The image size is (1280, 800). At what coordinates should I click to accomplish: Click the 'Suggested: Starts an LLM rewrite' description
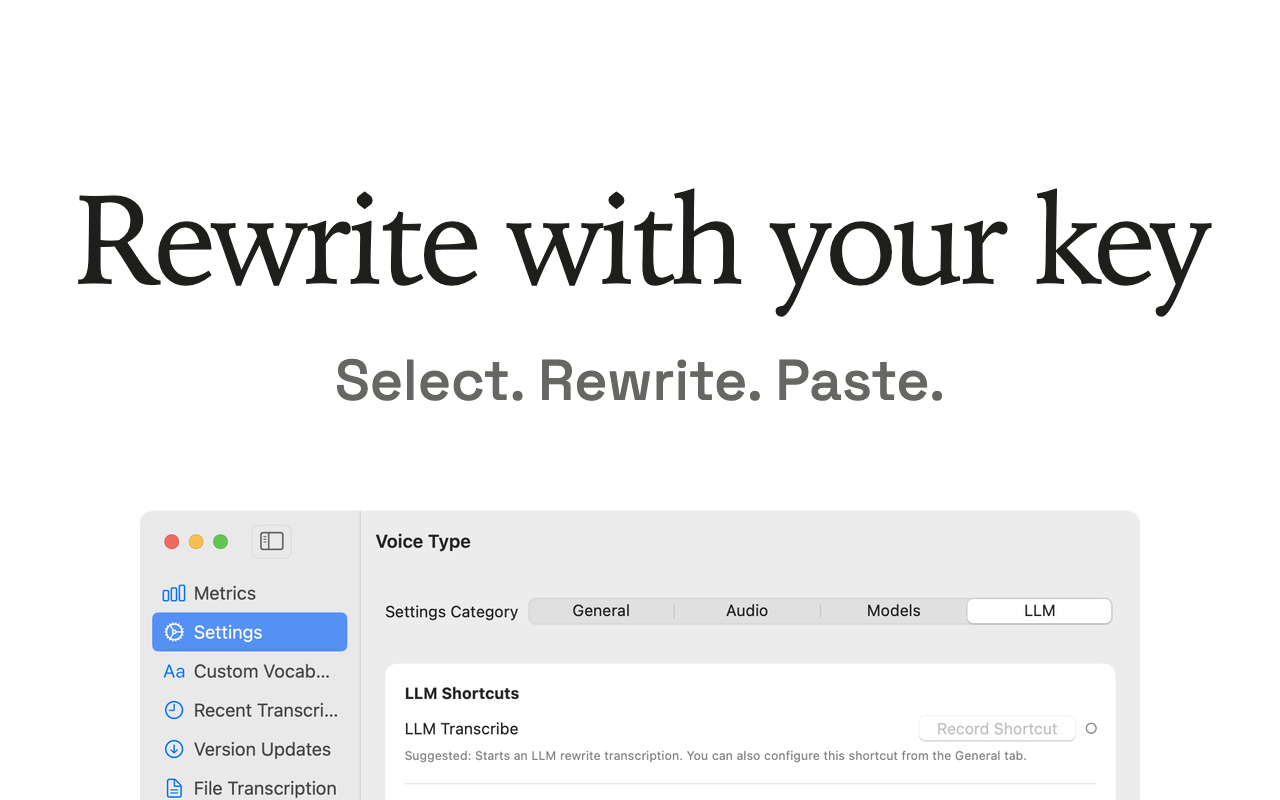click(x=715, y=756)
